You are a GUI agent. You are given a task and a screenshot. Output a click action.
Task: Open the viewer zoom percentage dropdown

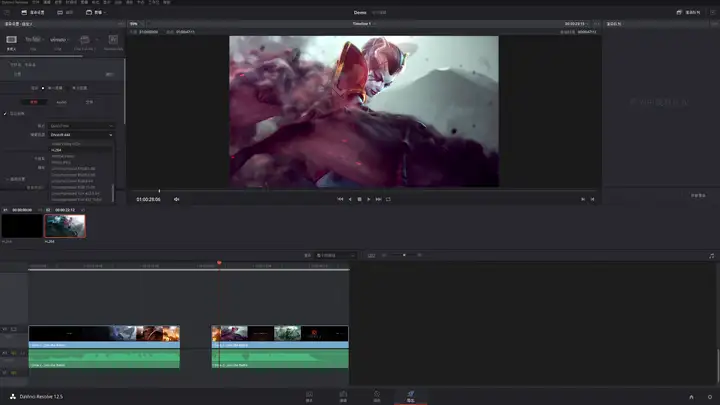click(136, 24)
